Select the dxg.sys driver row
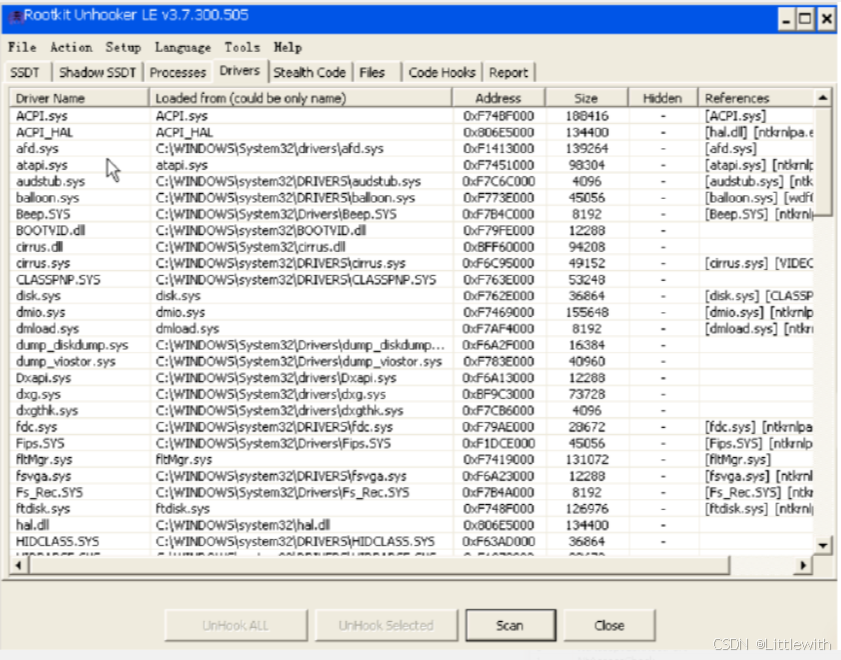This screenshot has height=660, width=841. [411, 394]
